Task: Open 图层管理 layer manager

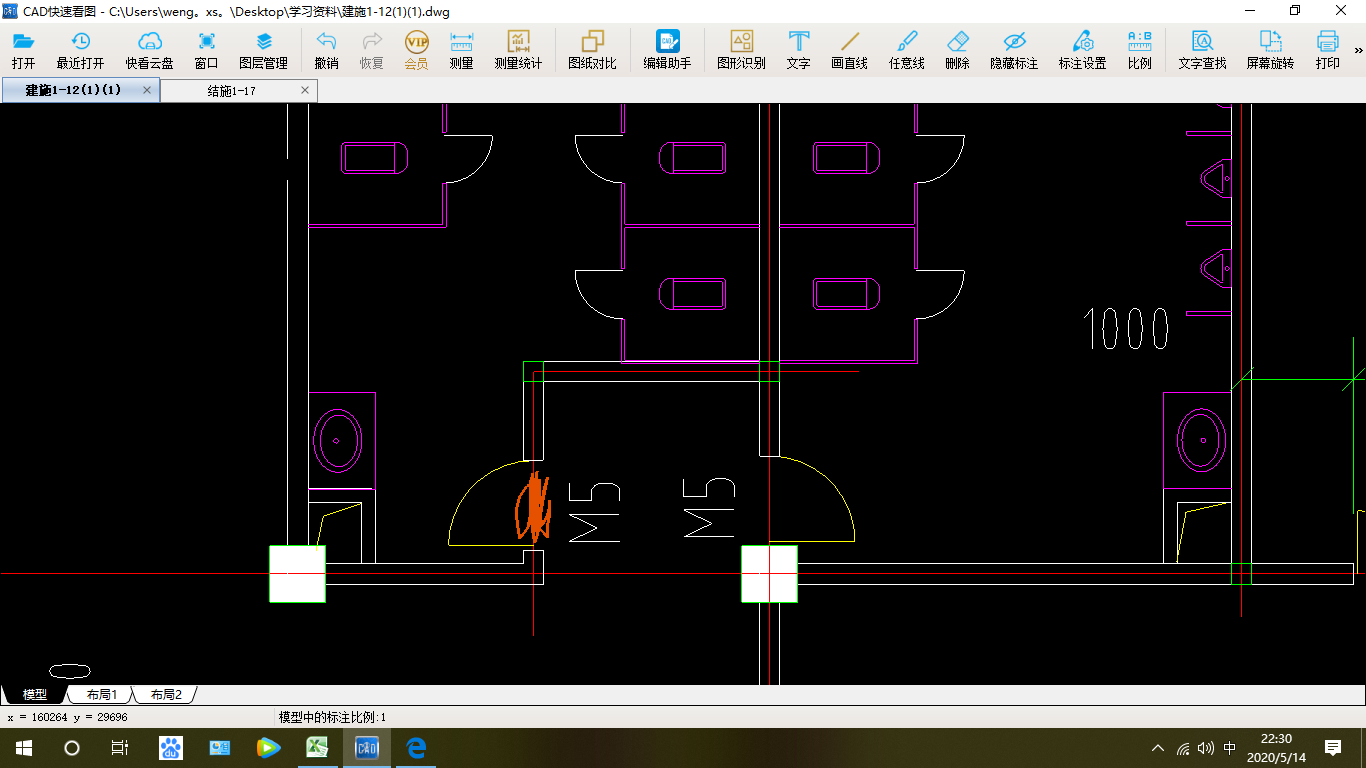Action: 263,50
